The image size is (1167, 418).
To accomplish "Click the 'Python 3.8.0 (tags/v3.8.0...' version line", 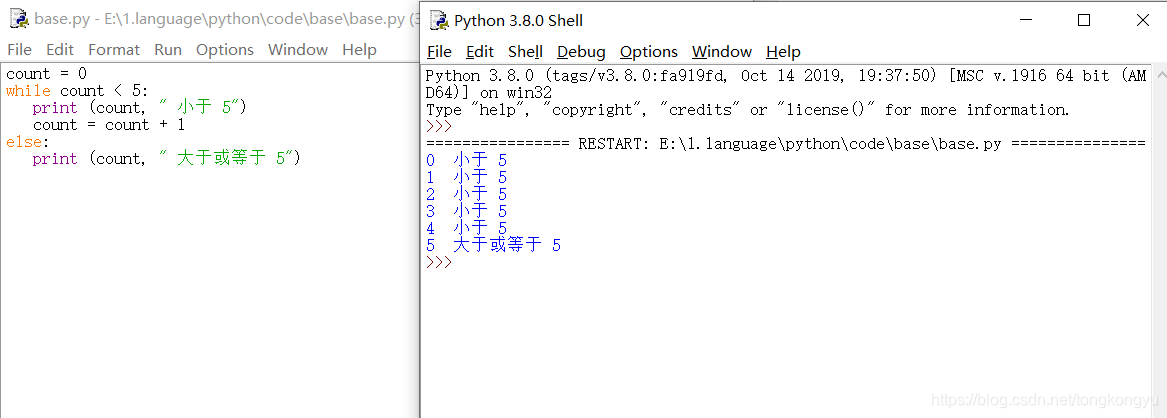I will (x=786, y=76).
